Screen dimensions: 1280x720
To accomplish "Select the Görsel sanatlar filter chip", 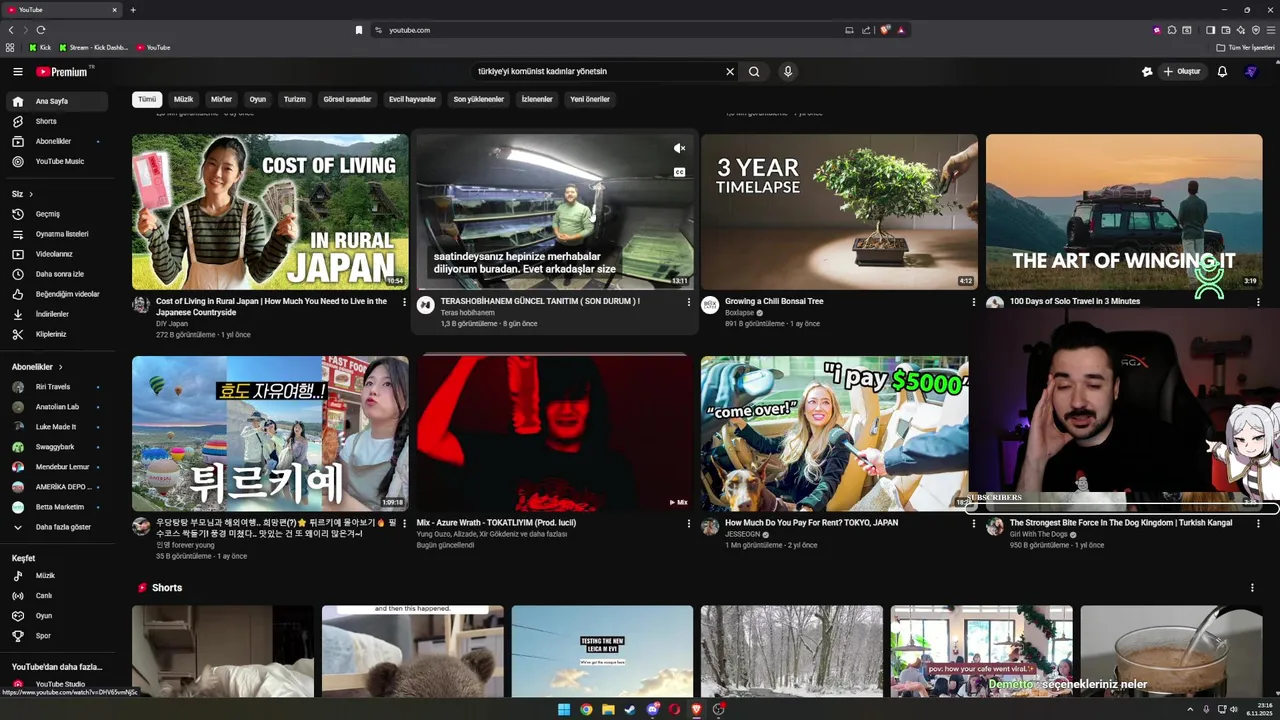I will point(347,99).
